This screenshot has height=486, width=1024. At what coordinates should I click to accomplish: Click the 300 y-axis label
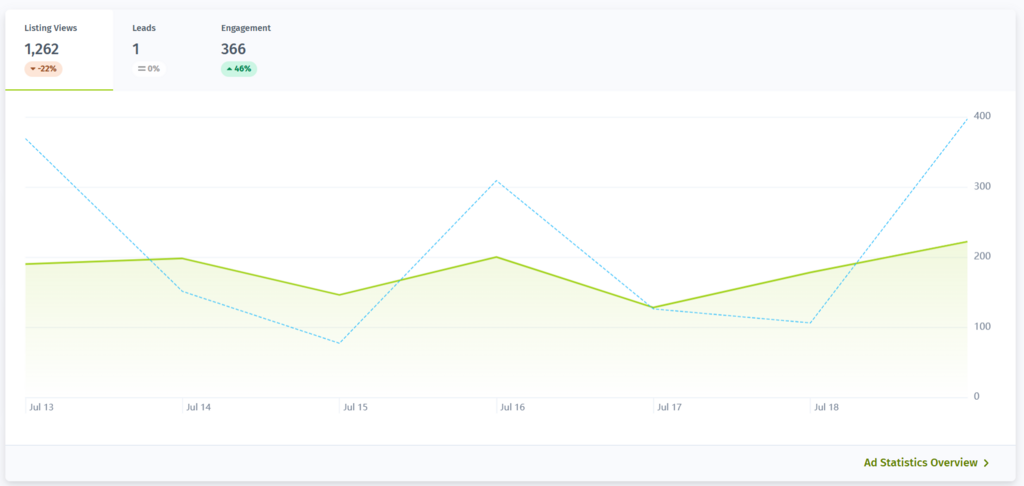(982, 186)
